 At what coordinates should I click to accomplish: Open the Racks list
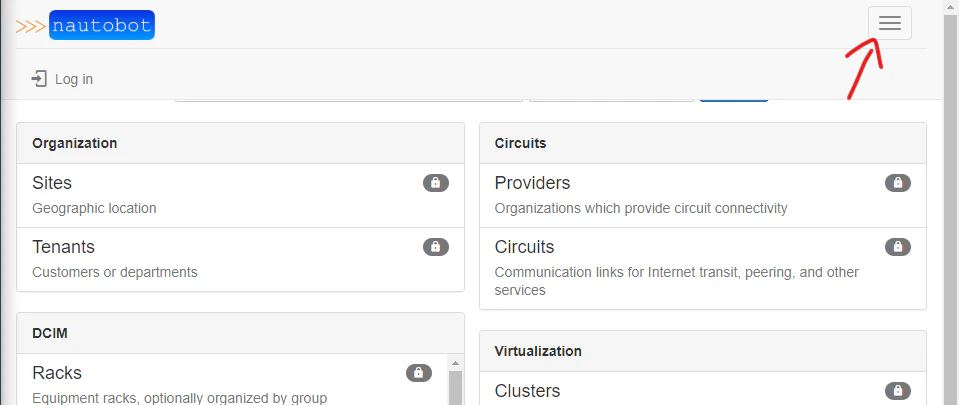pos(57,373)
